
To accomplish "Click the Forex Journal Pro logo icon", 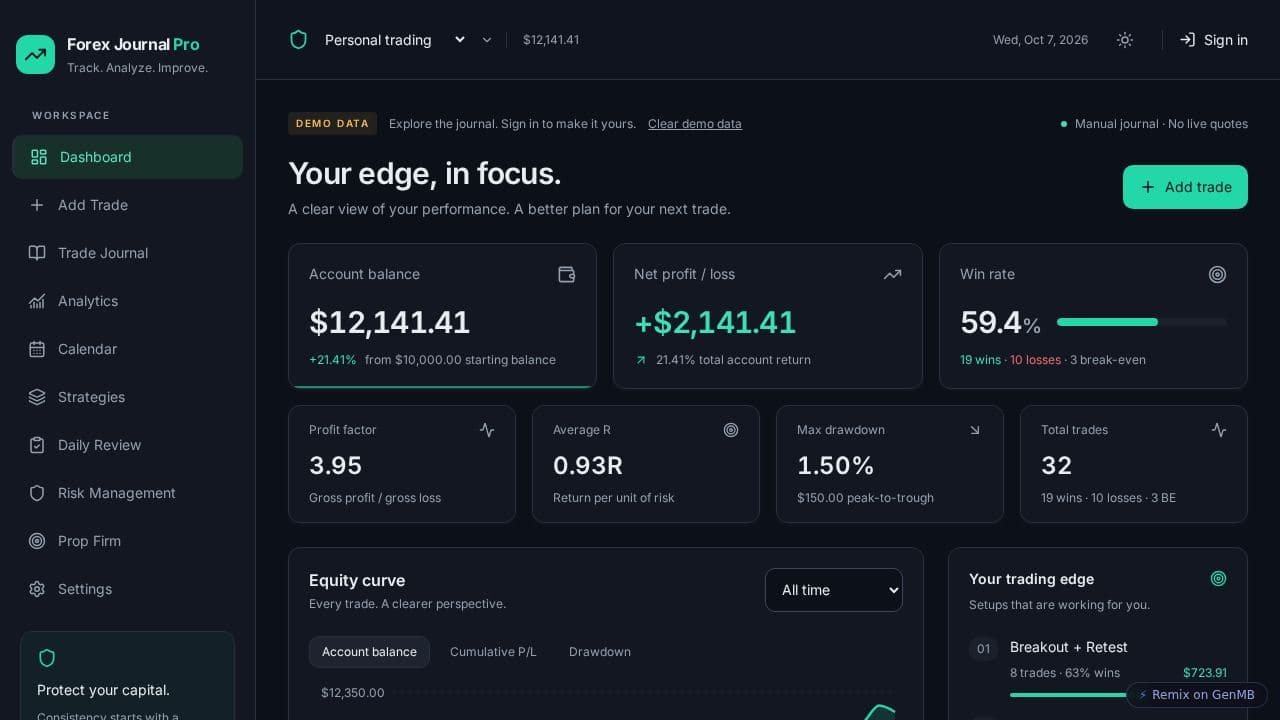I will [x=36, y=54].
